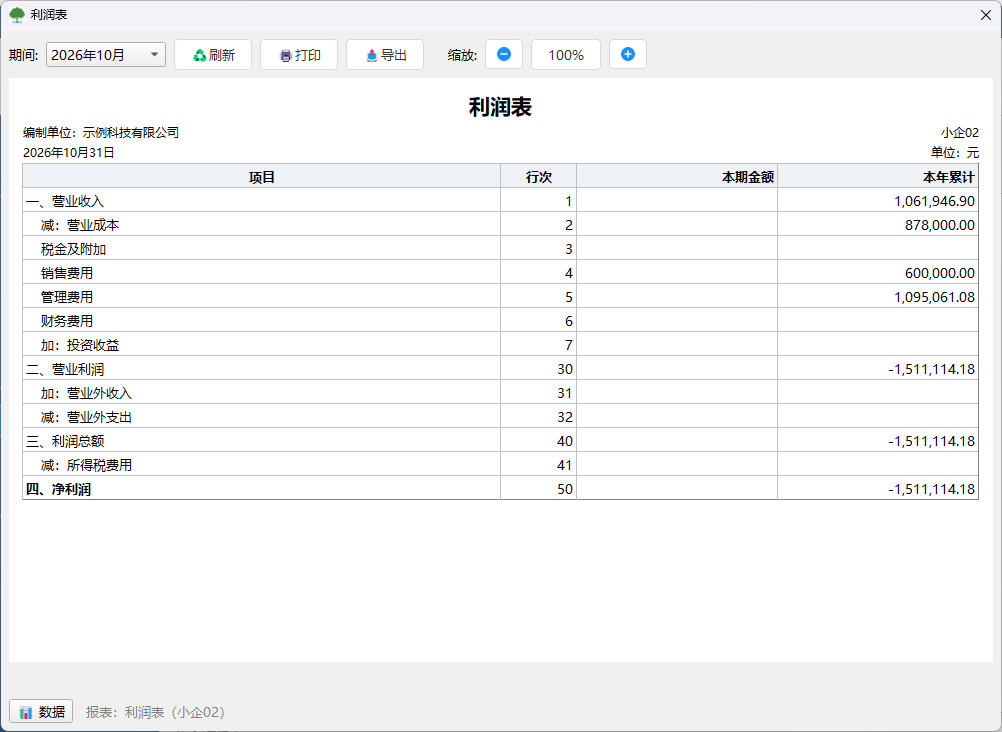1002x732 pixels.
Task: Select the 本期金额 column header
Action: click(x=677, y=177)
